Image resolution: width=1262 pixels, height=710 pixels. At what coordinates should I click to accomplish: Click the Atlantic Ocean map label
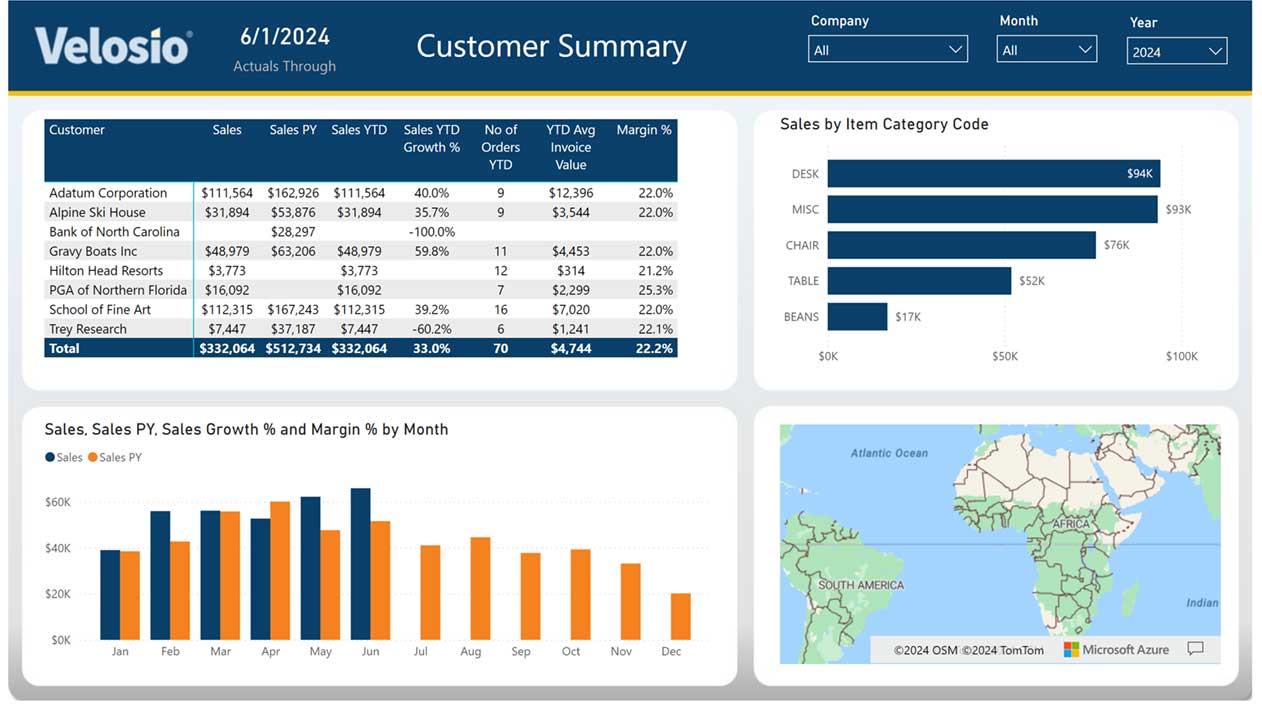point(889,453)
